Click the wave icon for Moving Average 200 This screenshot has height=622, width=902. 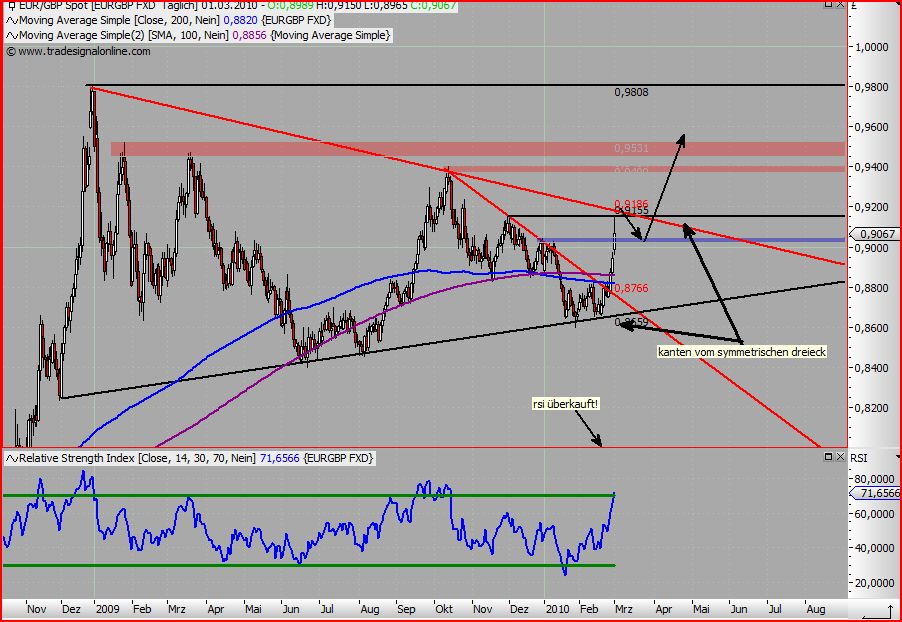[x=11, y=20]
